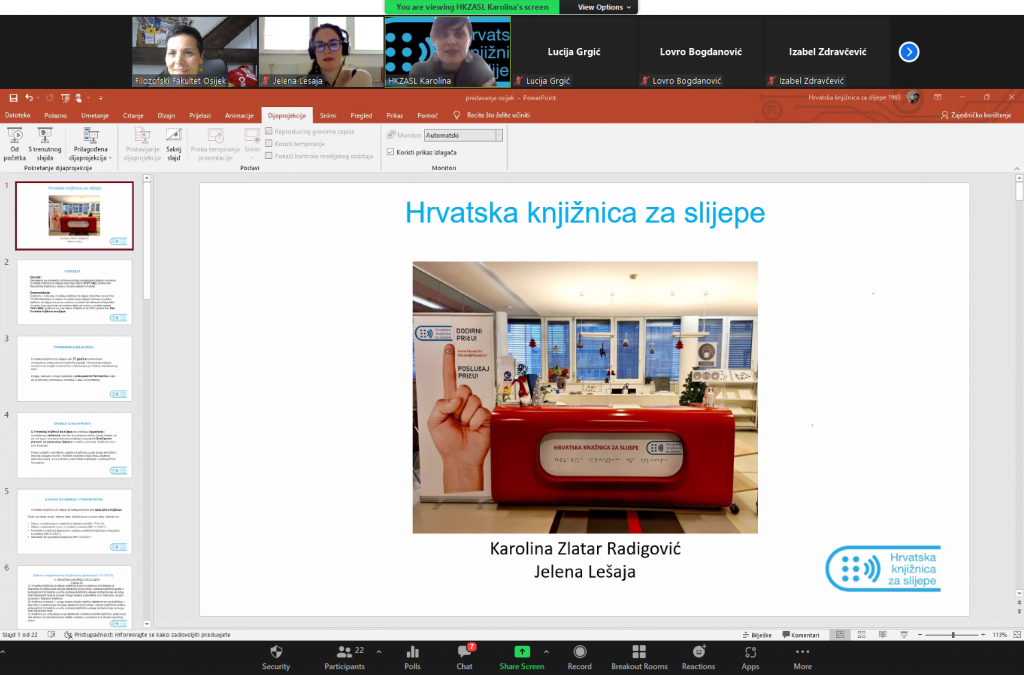Start the slideshow with the Od početka button
Image resolution: width=1024 pixels, height=675 pixels.
click(x=15, y=144)
